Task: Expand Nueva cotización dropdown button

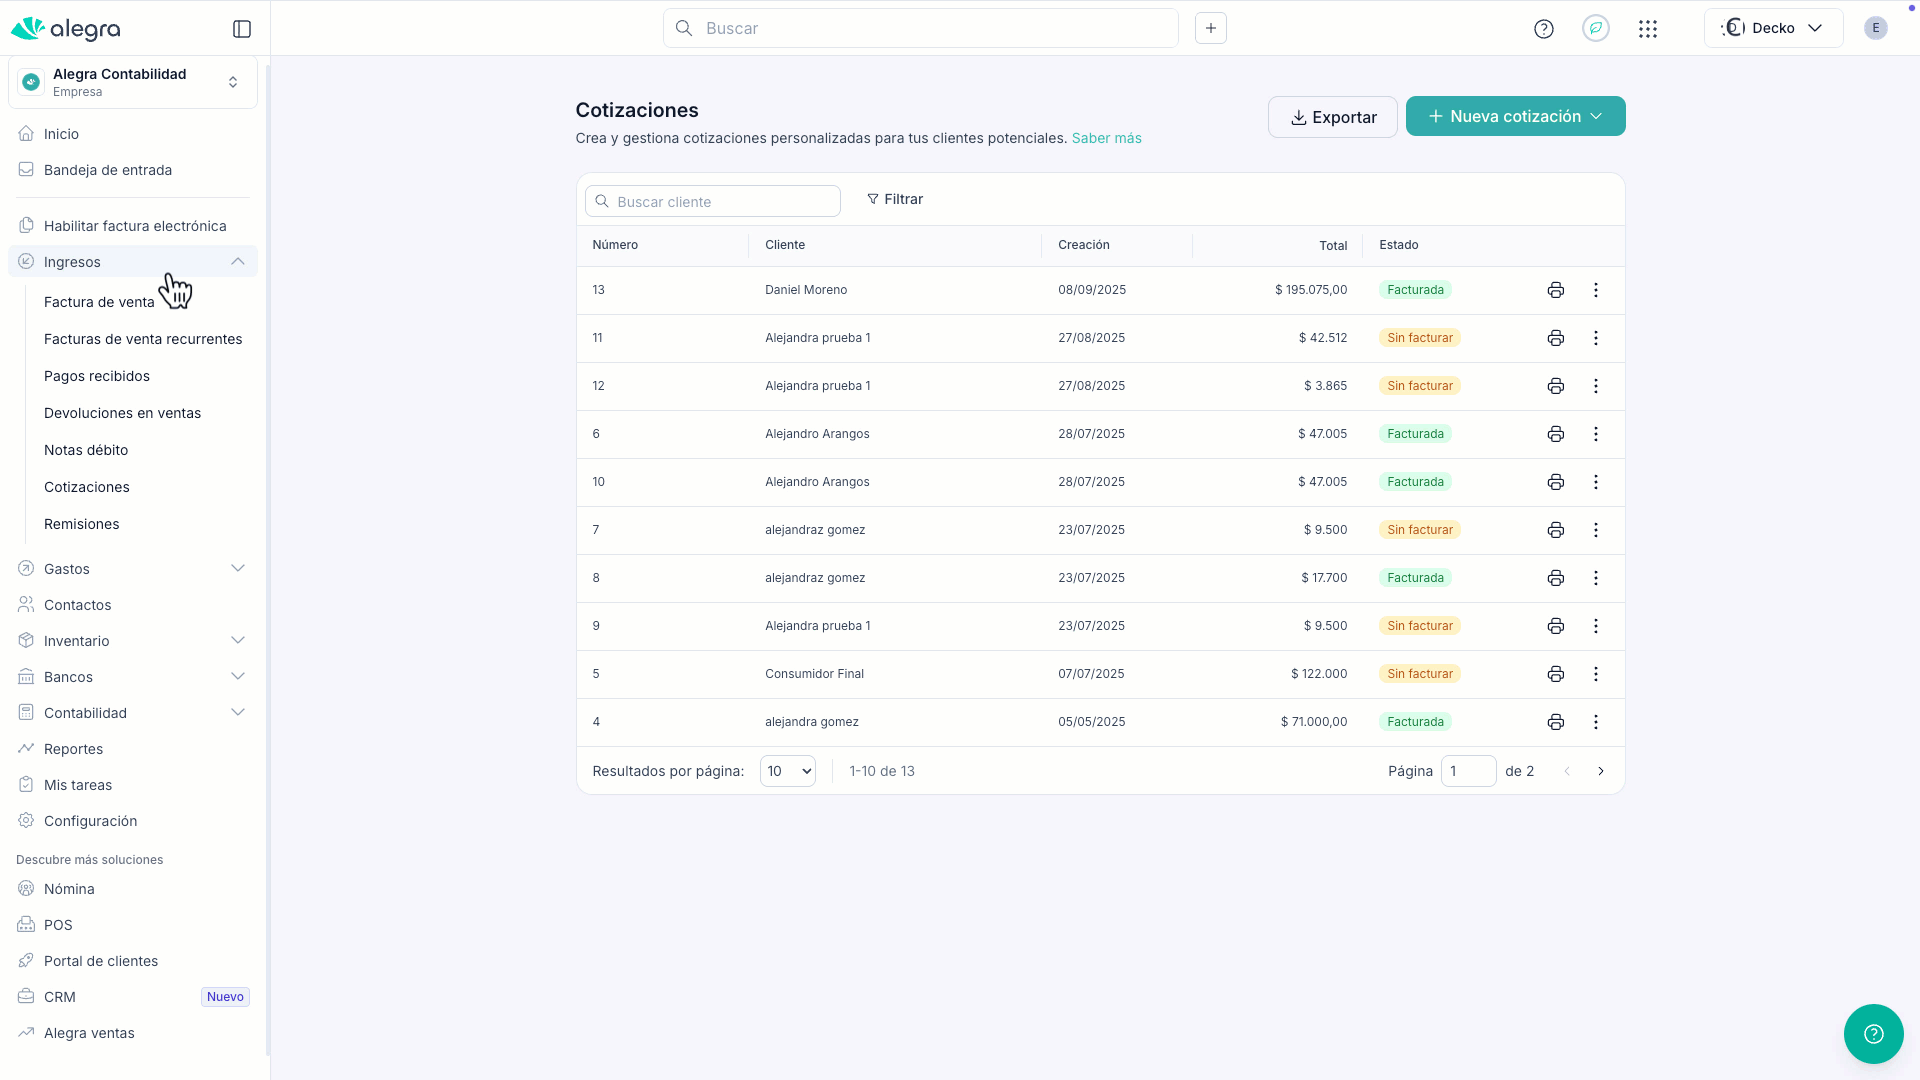Action: (x=1596, y=116)
